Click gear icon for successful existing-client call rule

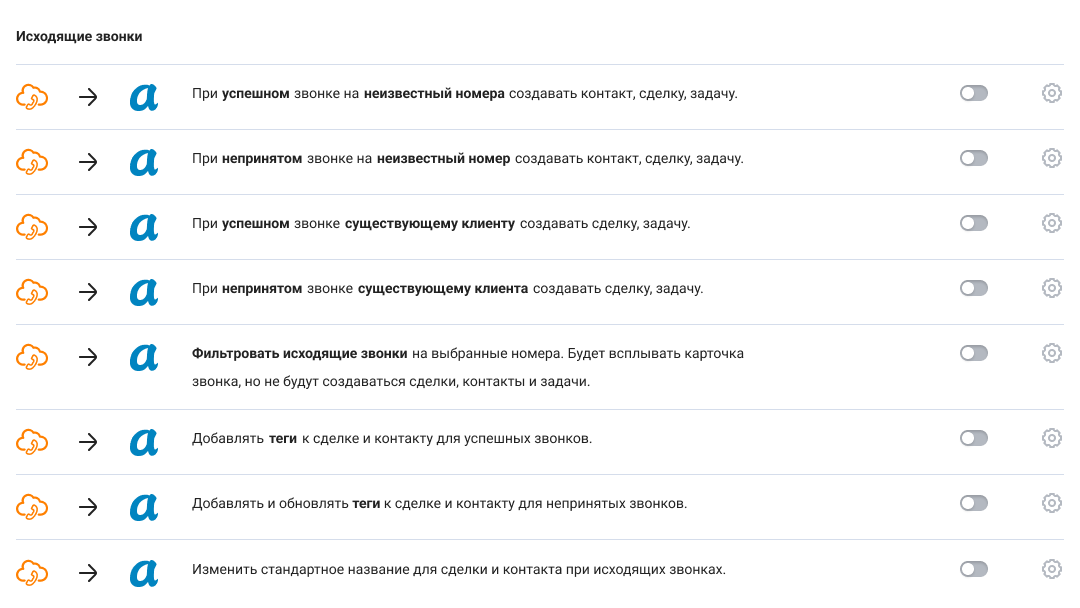coord(1051,223)
